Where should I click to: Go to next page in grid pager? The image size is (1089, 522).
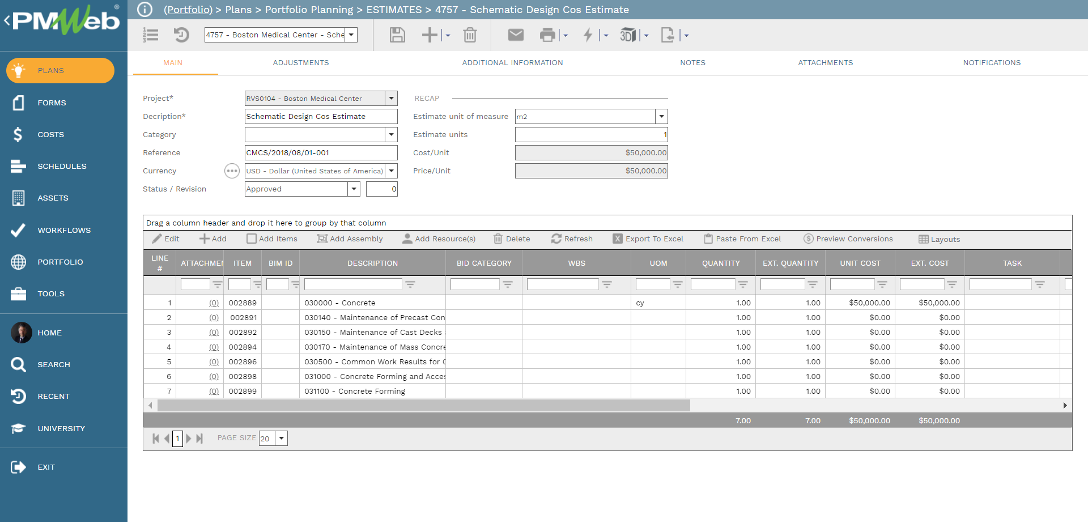pos(188,439)
